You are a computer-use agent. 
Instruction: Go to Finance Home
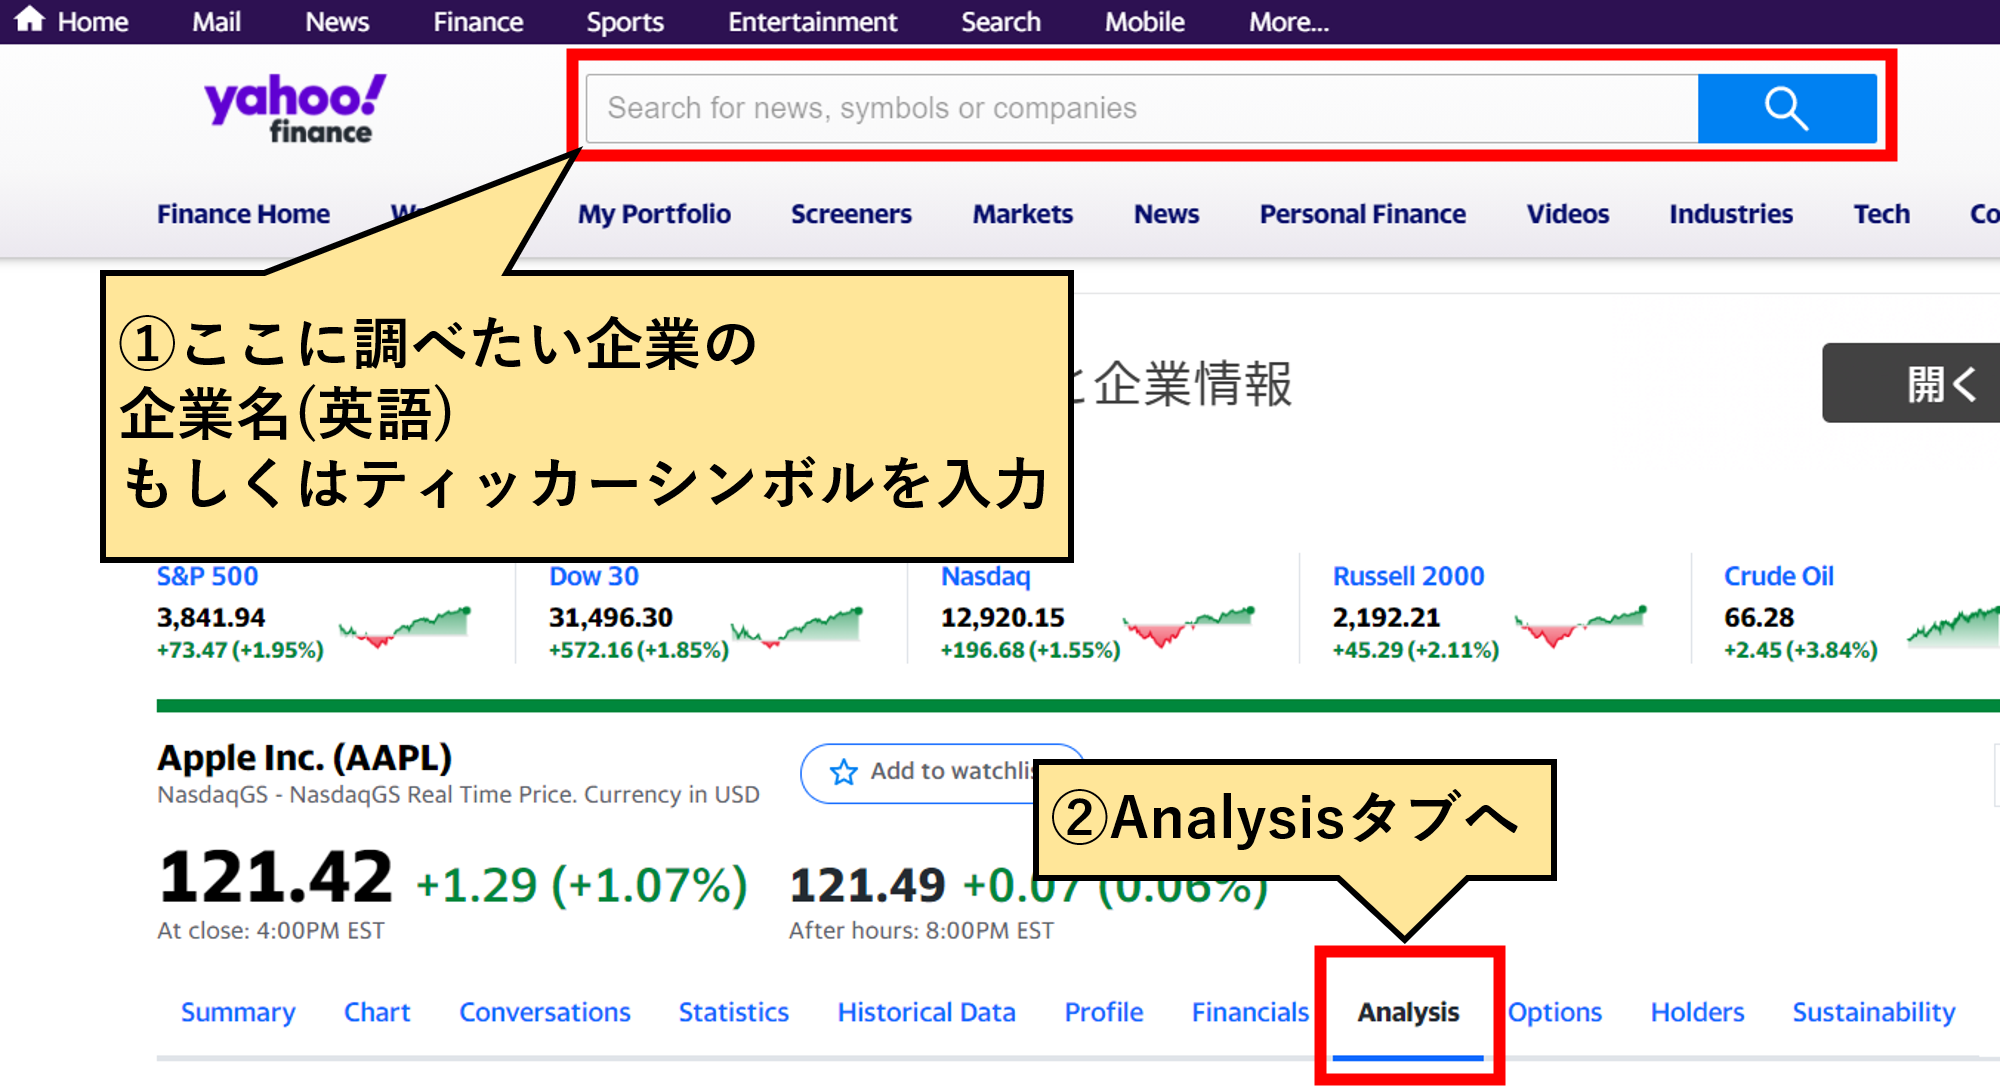(243, 214)
